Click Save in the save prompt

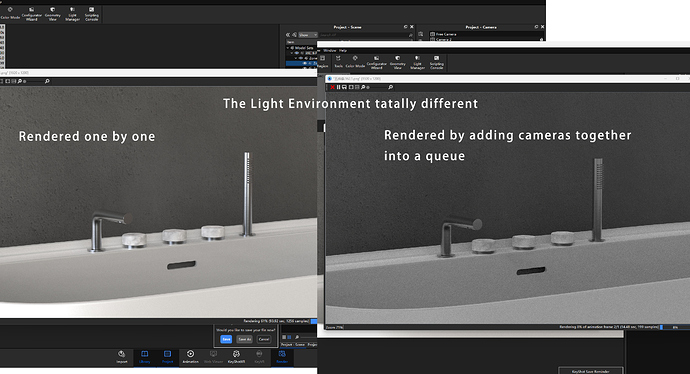(226, 339)
